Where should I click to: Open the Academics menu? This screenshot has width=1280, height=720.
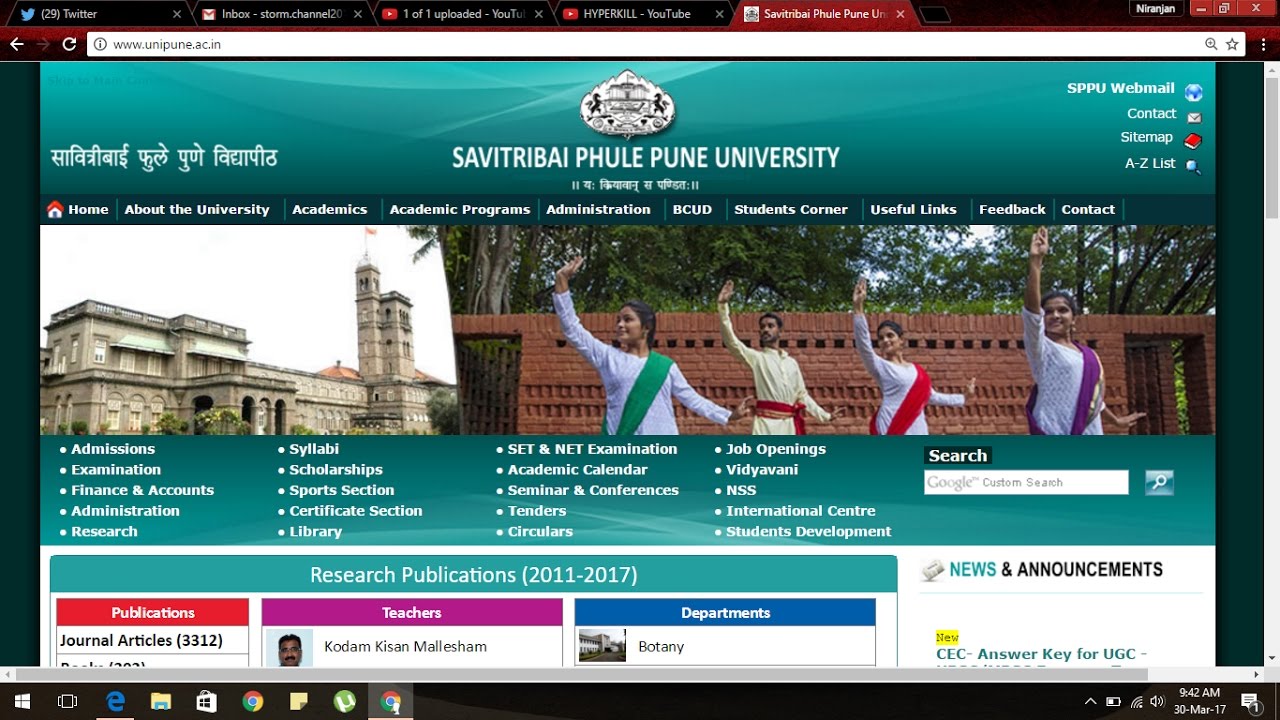click(330, 209)
